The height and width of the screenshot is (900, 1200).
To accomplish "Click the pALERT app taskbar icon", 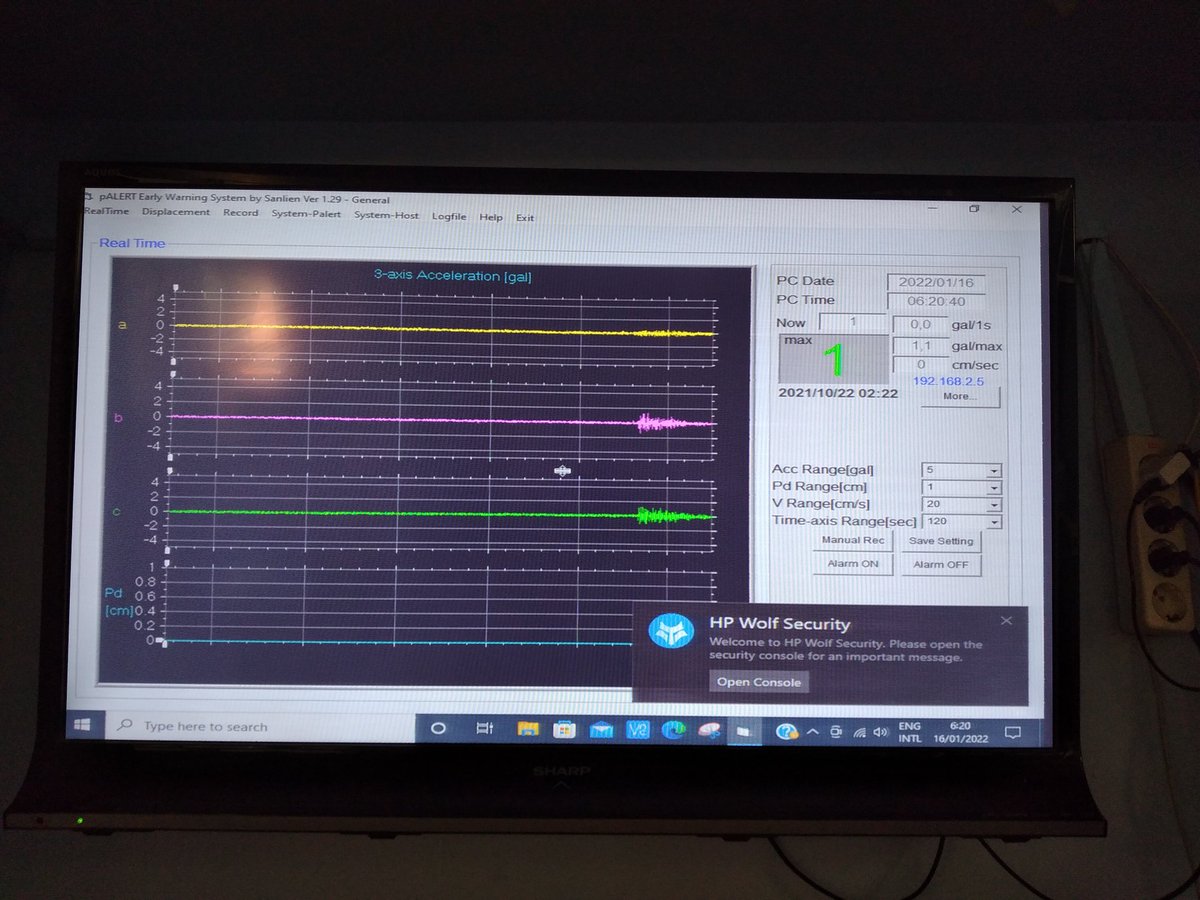I will pos(743,732).
